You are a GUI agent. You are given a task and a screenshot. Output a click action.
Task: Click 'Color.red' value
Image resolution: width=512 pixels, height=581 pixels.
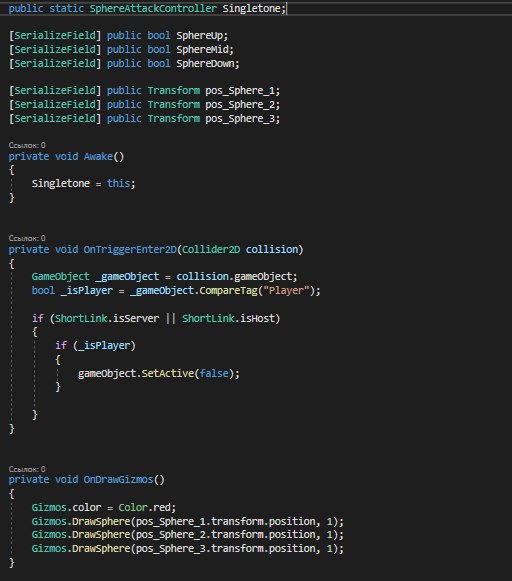click(144, 507)
